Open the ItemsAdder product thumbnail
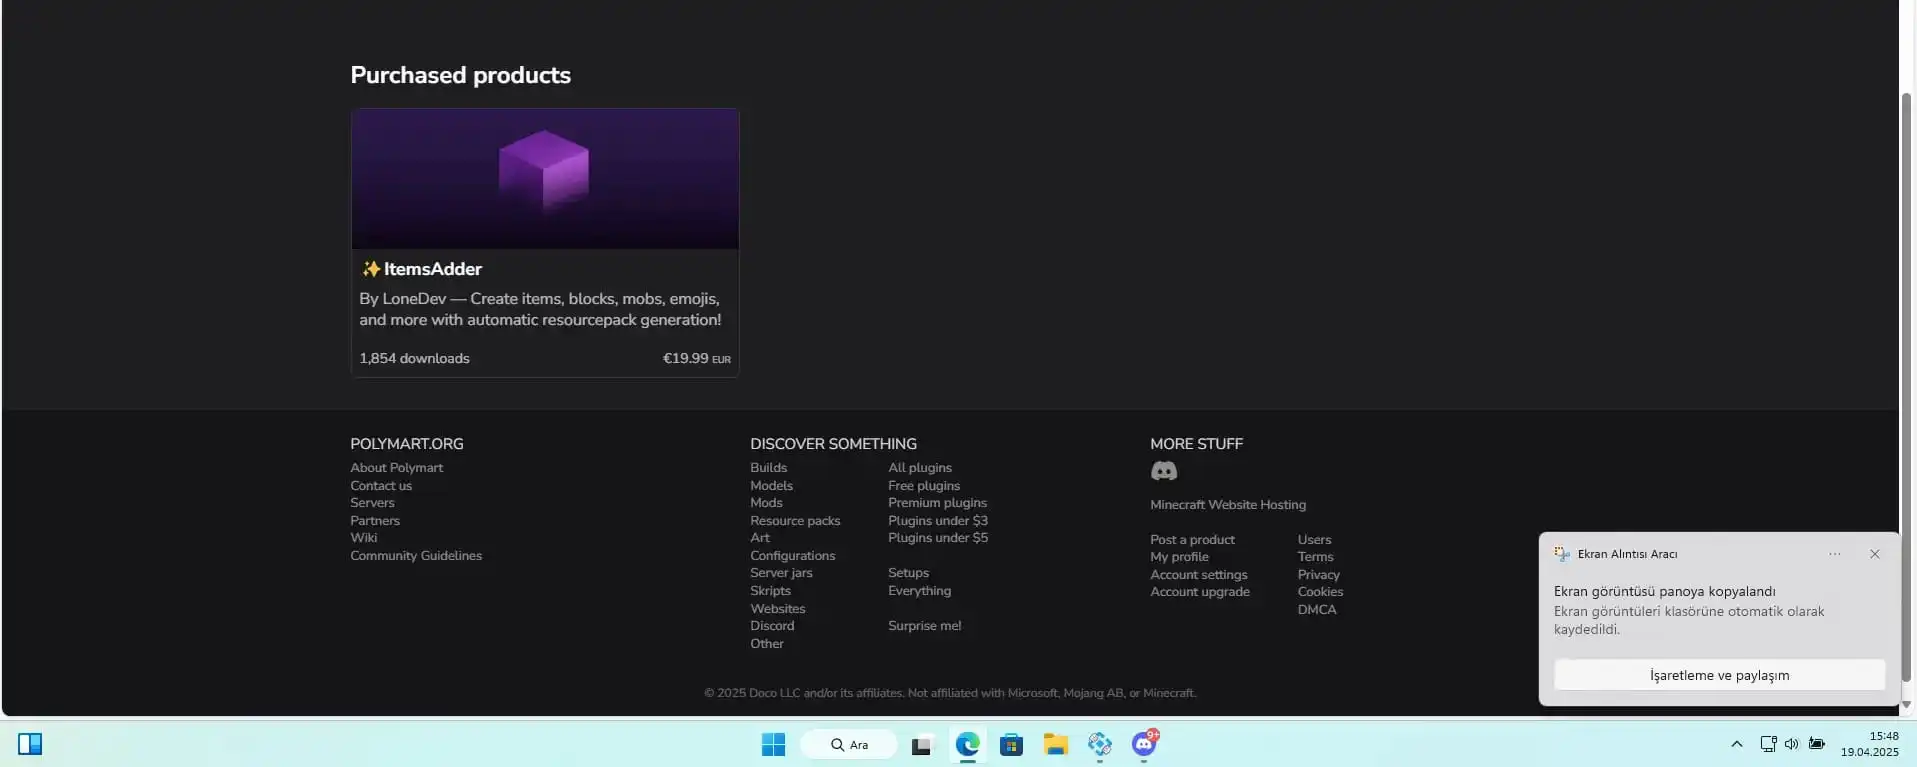The width and height of the screenshot is (1917, 767). [x=545, y=179]
